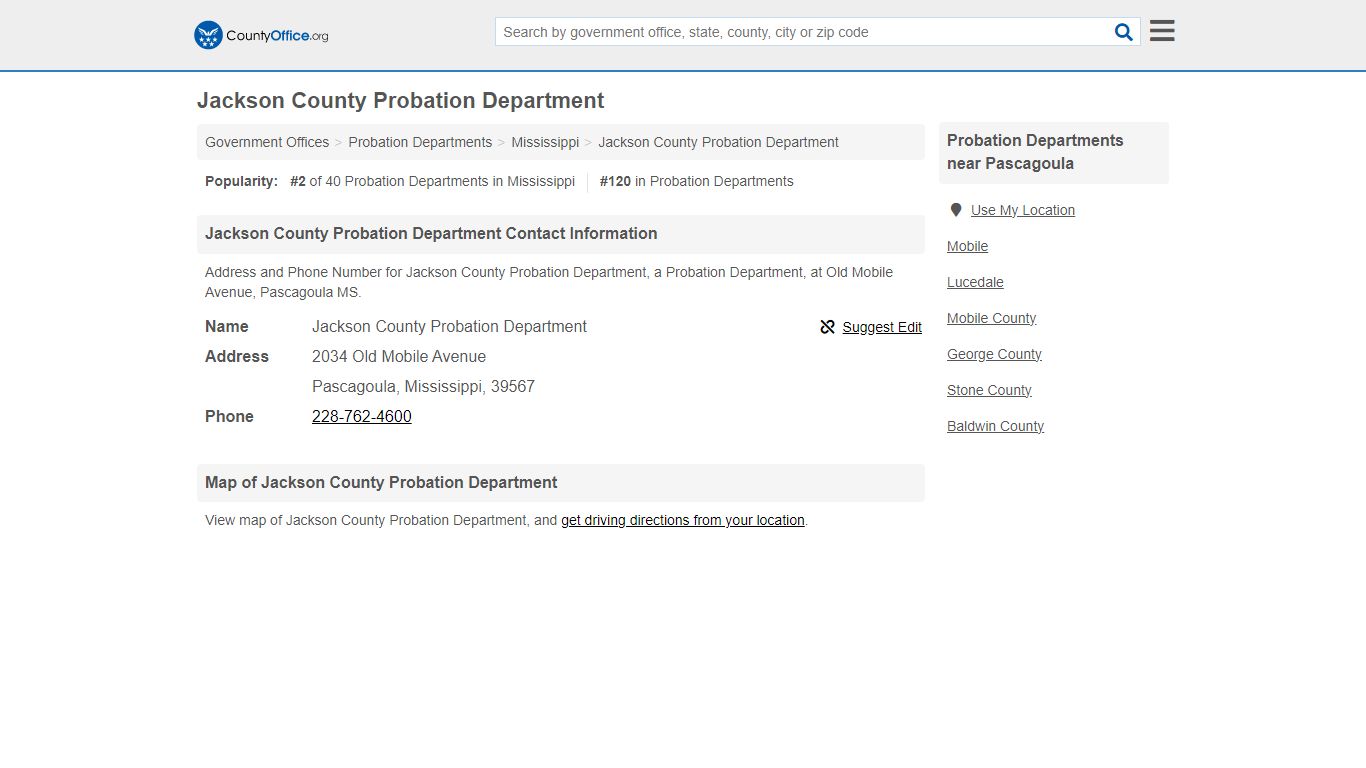
Task: Open the George County link
Action: click(994, 354)
